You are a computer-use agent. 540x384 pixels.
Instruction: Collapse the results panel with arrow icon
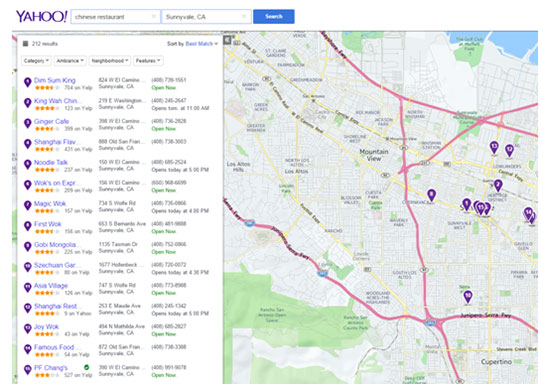[227, 40]
